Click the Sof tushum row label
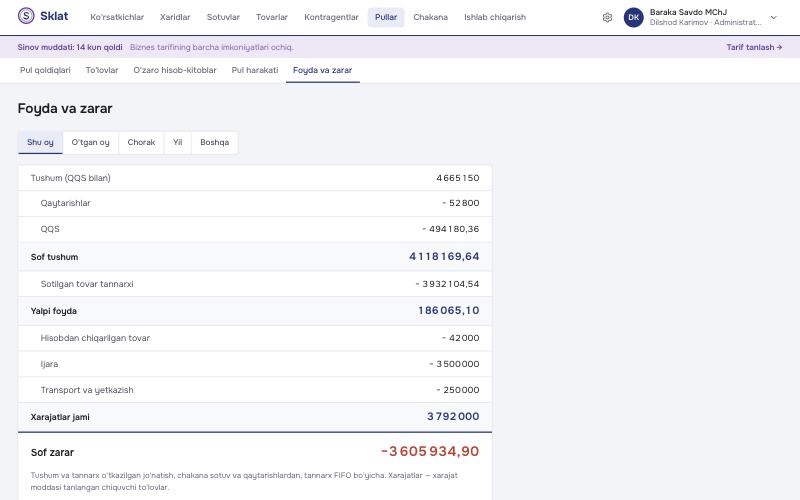This screenshot has width=800, height=500. coord(54,257)
